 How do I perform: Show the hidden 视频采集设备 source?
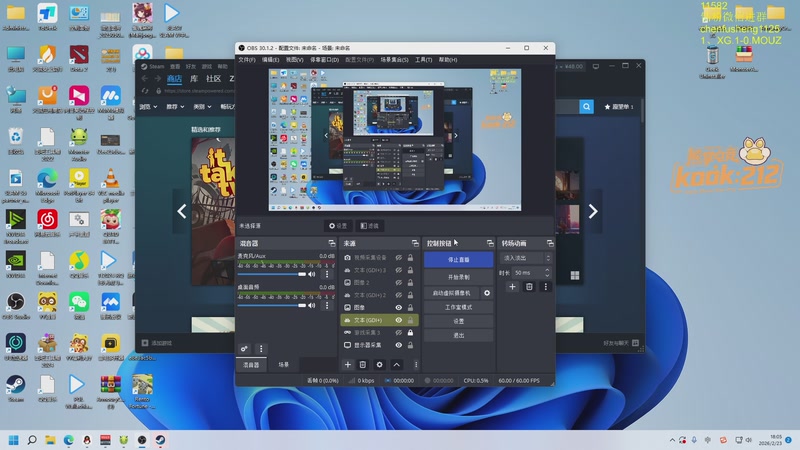click(x=398, y=258)
